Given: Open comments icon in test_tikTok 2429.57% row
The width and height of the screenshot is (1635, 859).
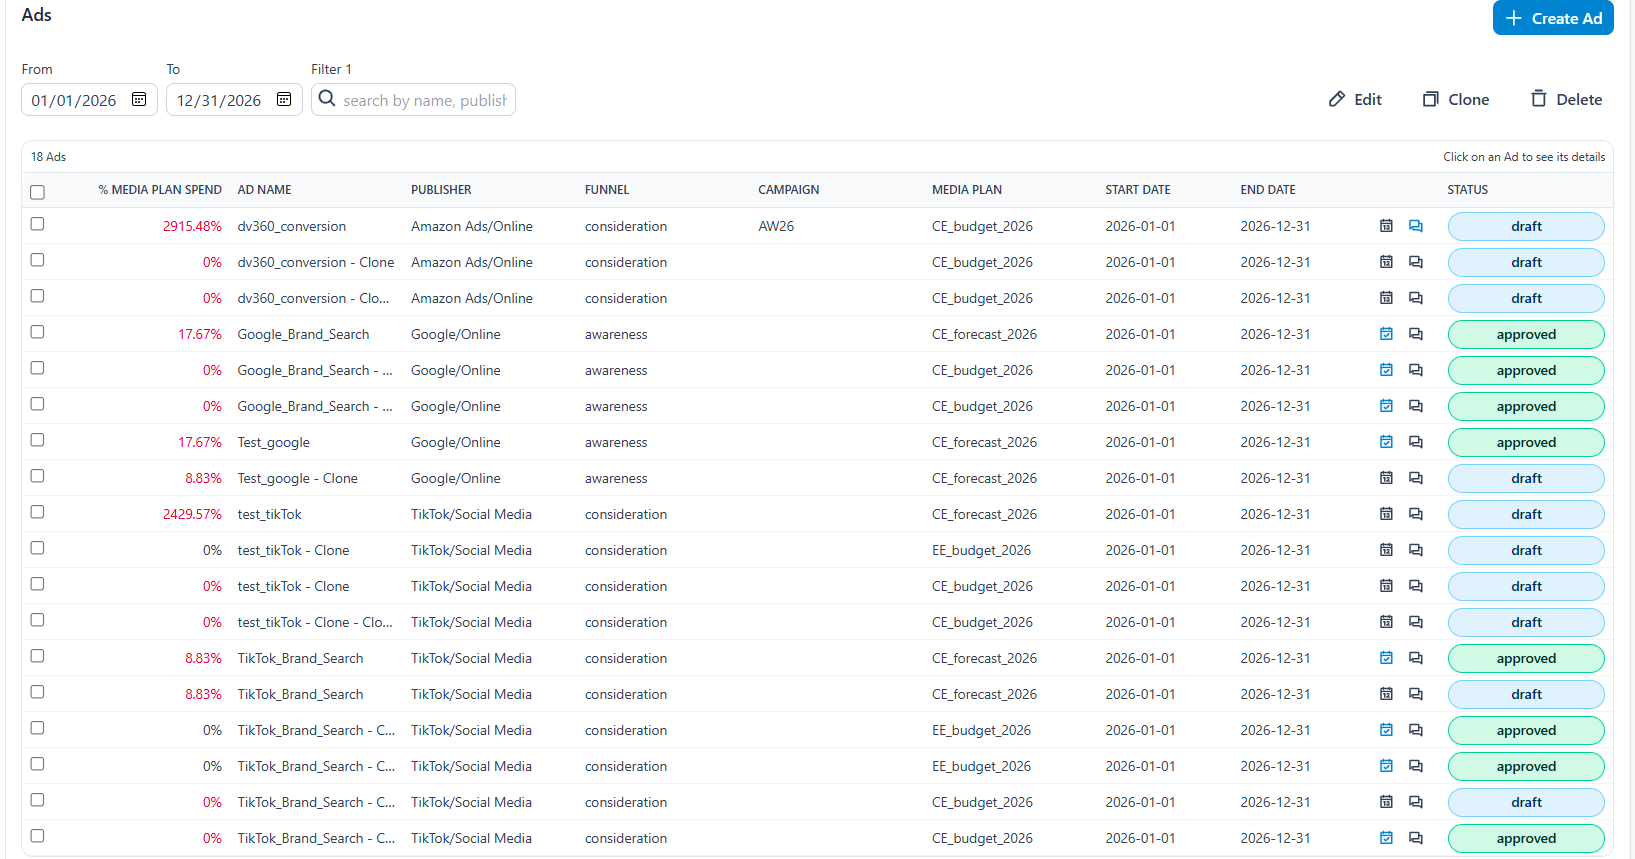Looking at the screenshot, I should click(1416, 514).
